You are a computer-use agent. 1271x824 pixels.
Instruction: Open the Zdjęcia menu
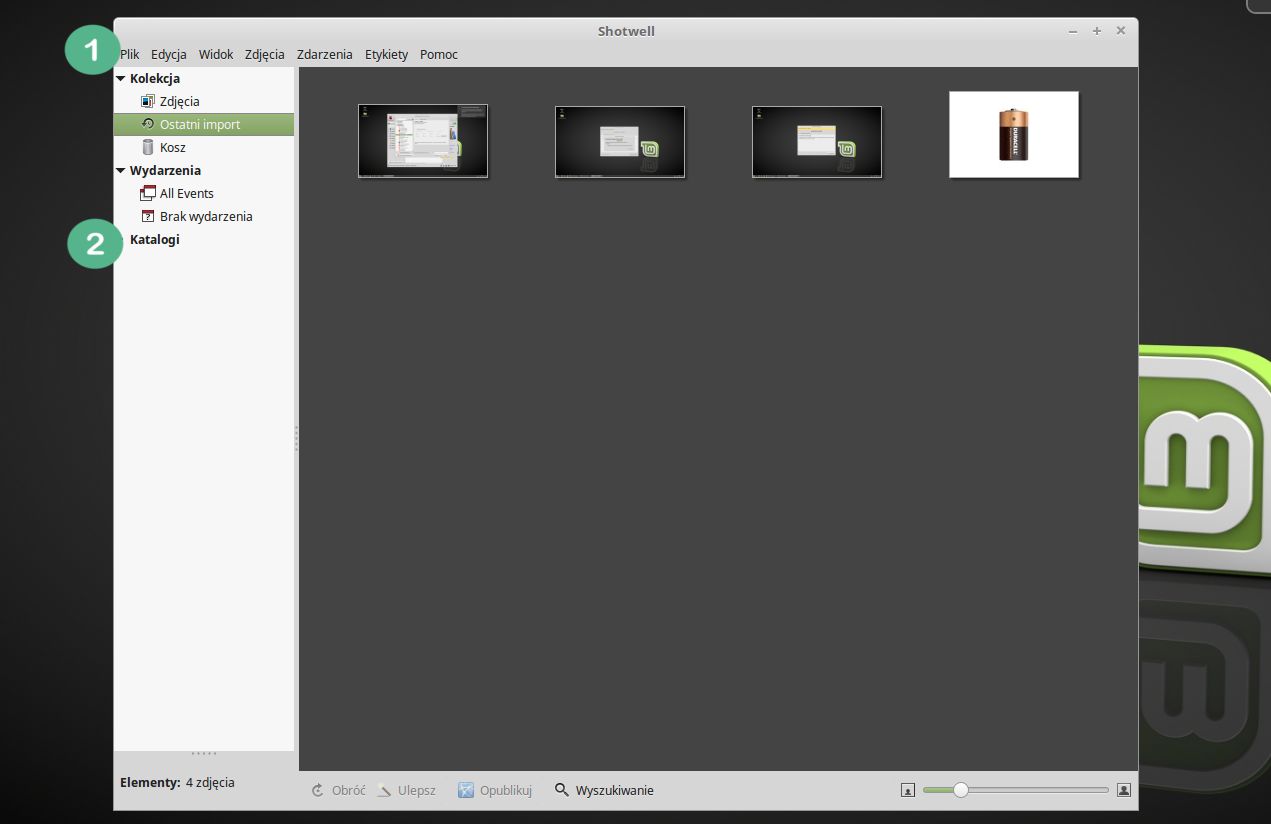(265, 54)
